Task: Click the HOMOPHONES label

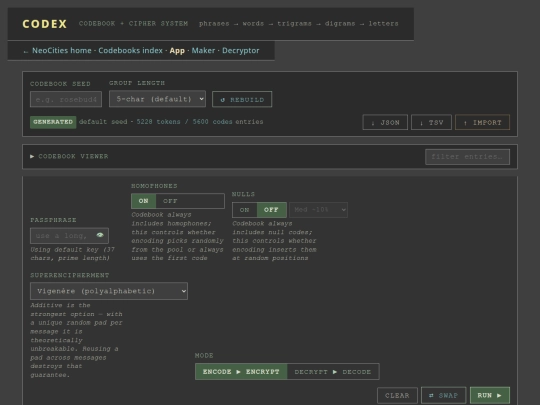Action: click(154, 186)
